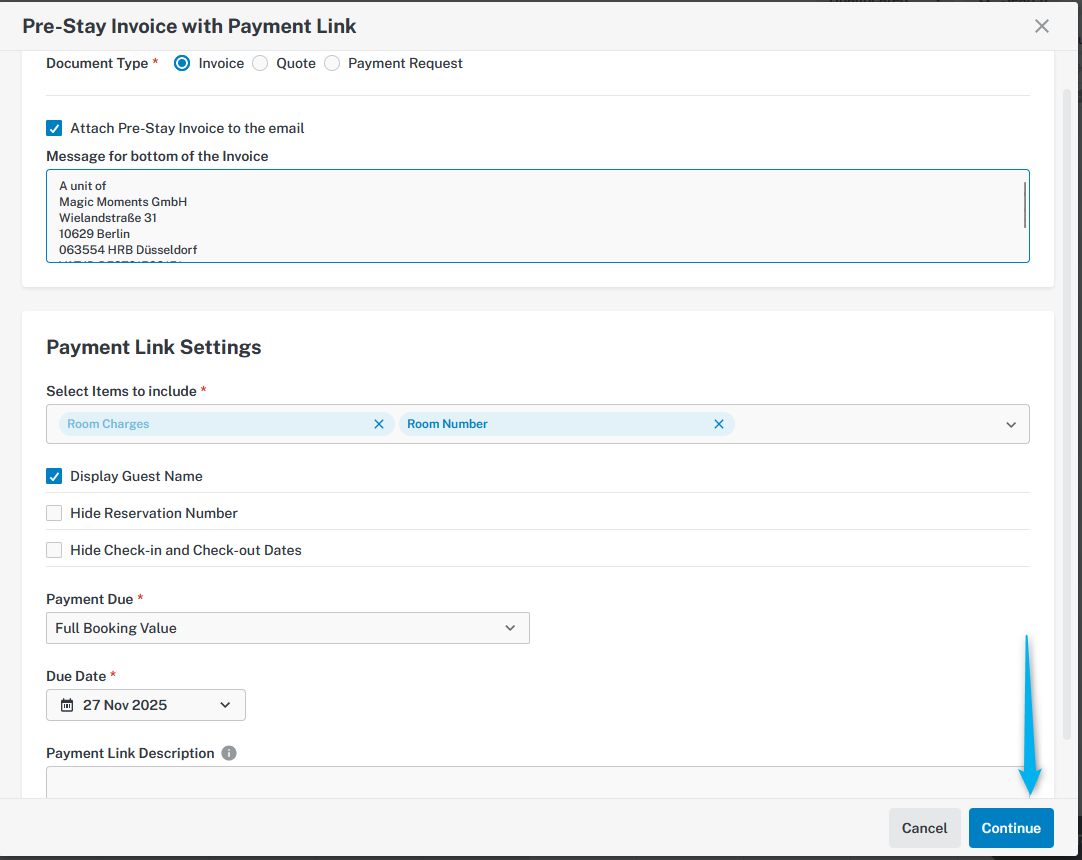Remove the Room Charges tag
Screen dimensions: 1082x860
[x=379, y=424]
